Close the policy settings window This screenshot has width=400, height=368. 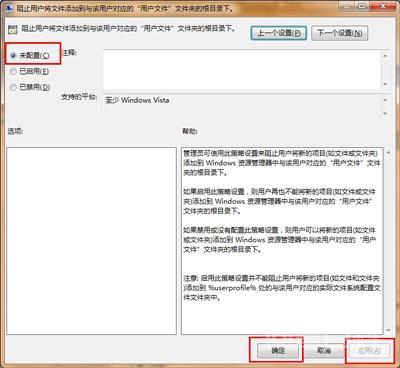click(383, 6)
